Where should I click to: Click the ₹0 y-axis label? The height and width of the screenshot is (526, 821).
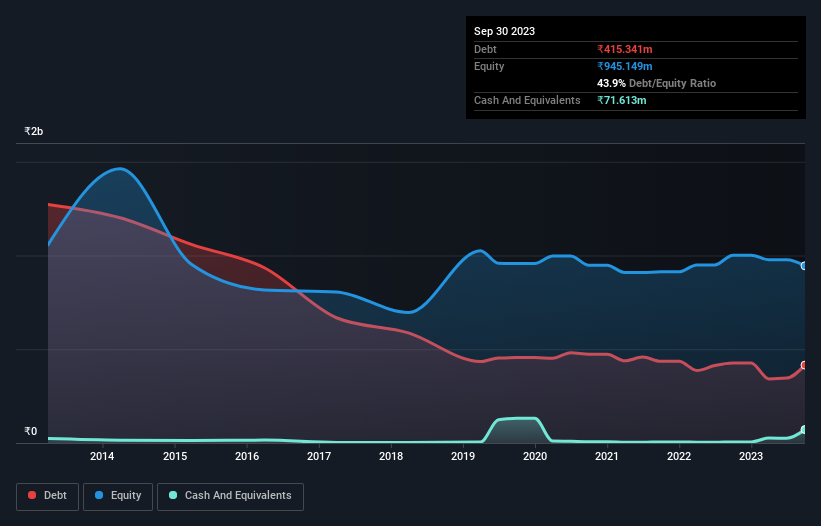coord(30,432)
